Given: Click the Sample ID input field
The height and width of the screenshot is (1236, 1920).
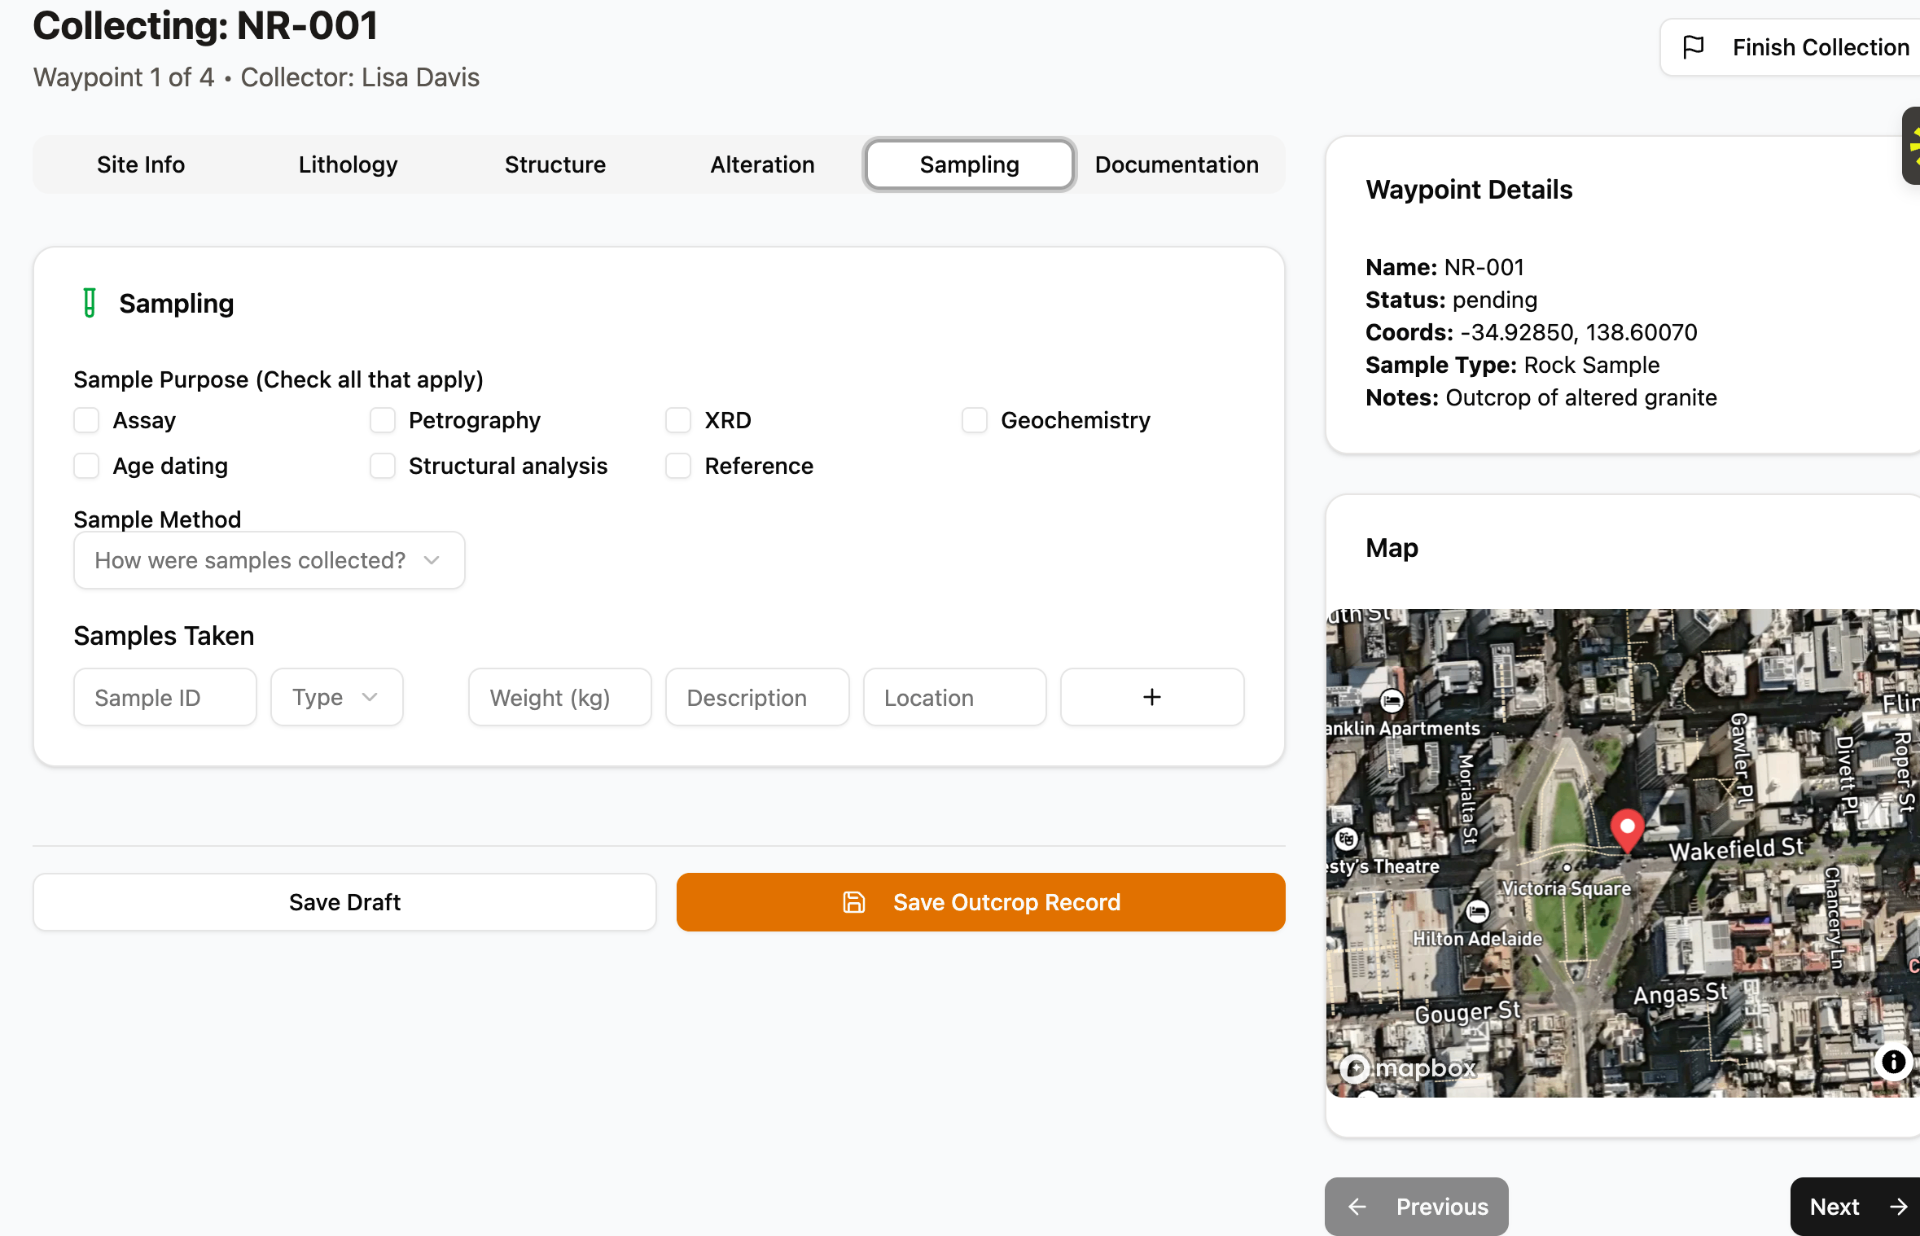Looking at the screenshot, I should (x=165, y=697).
